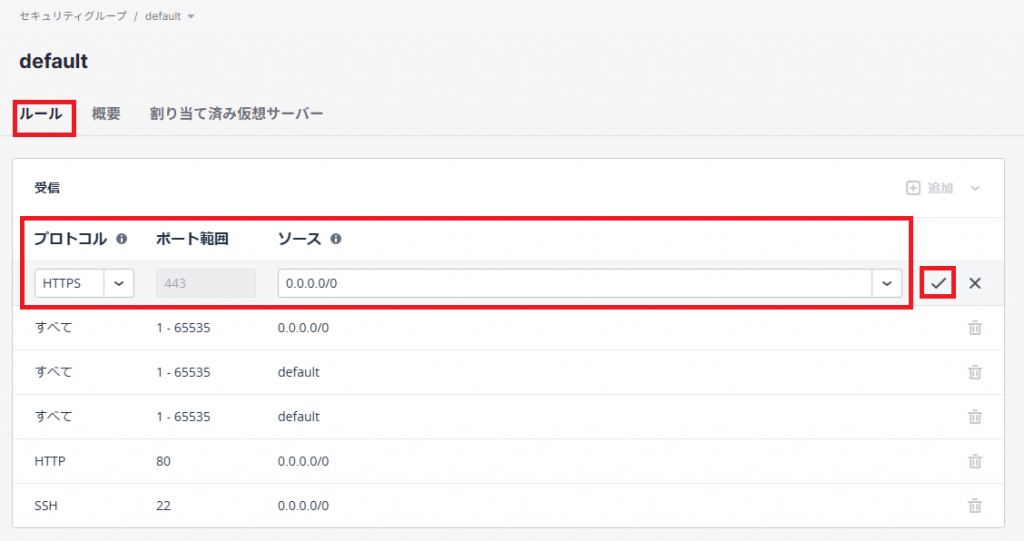The width and height of the screenshot is (1024, 541).
Task: Delete the last すべて default rule
Action: [x=975, y=417]
